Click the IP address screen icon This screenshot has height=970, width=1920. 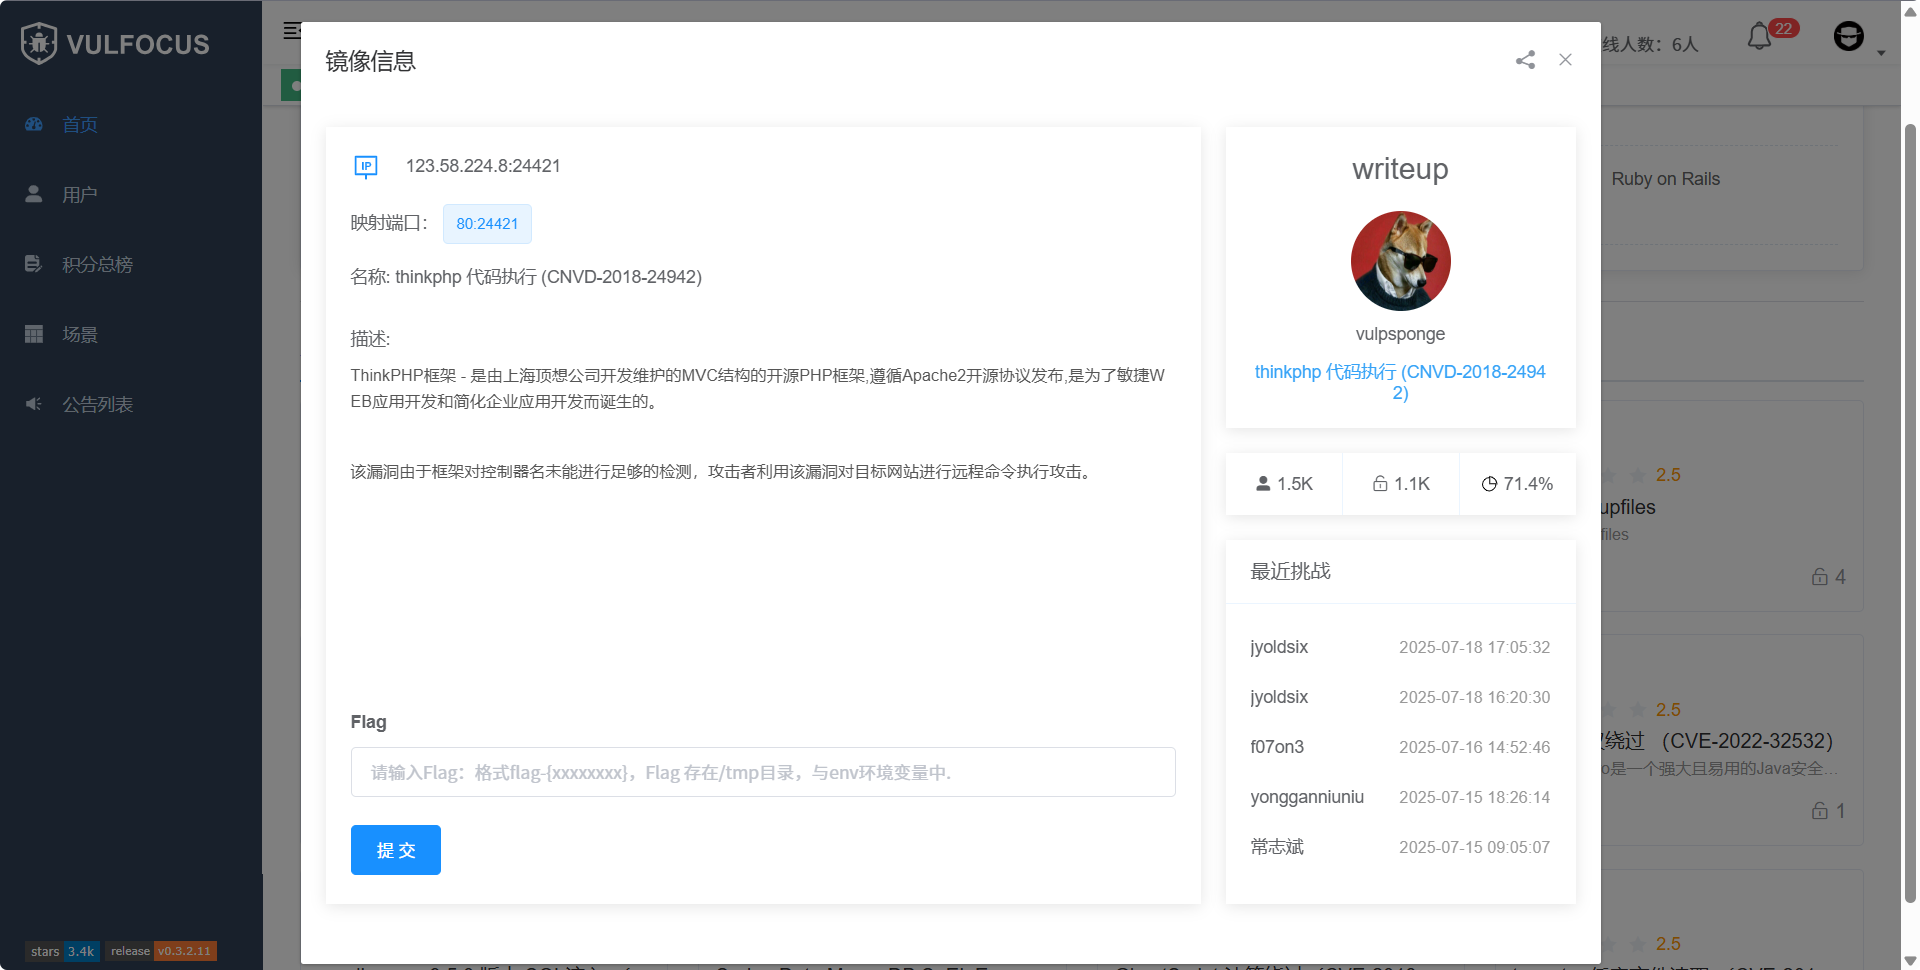coord(366,166)
